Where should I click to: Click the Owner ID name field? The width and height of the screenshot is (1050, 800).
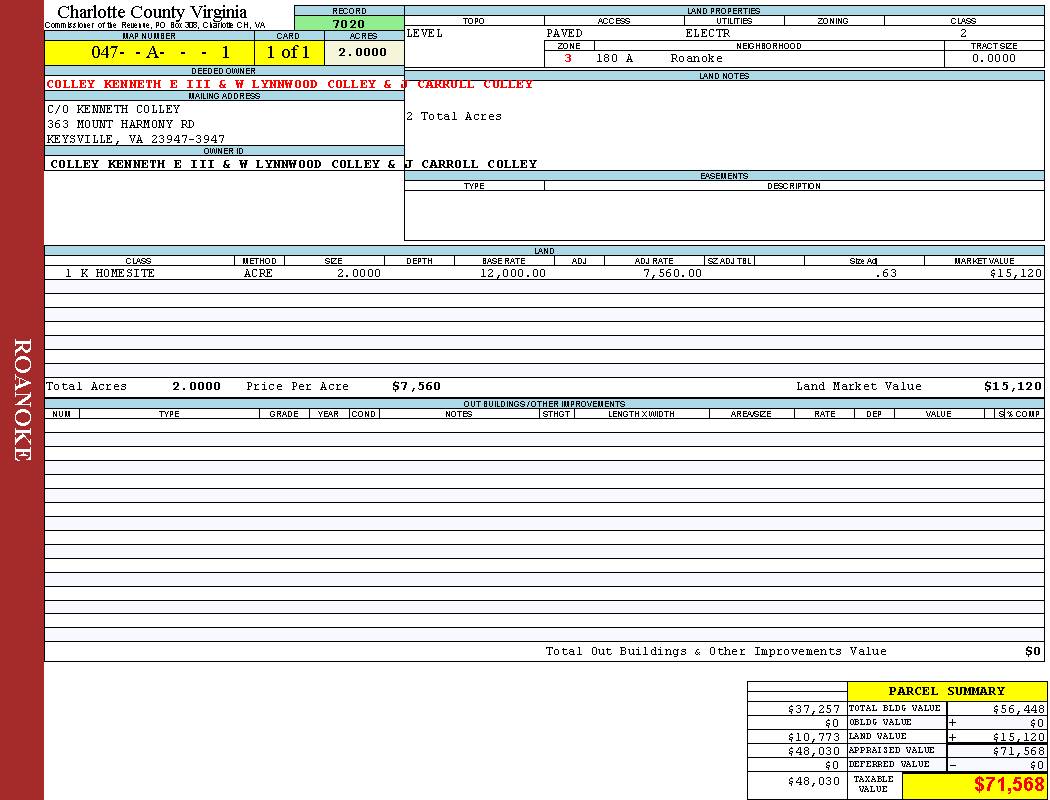[x=293, y=164]
